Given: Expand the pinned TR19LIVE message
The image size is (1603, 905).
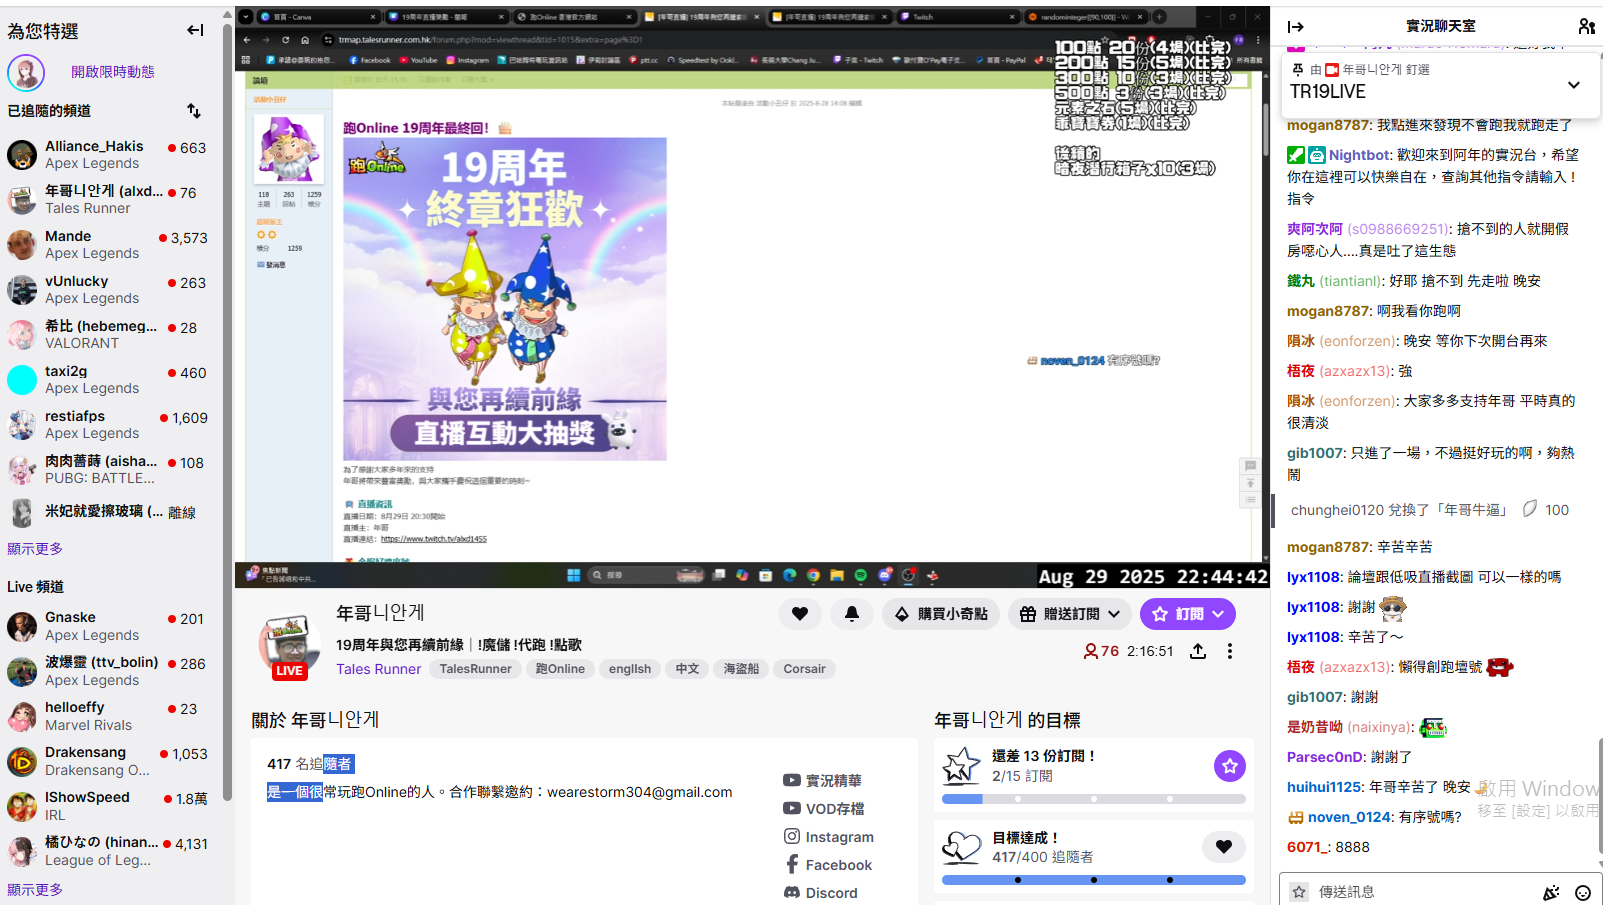Looking at the screenshot, I should coord(1573,85).
